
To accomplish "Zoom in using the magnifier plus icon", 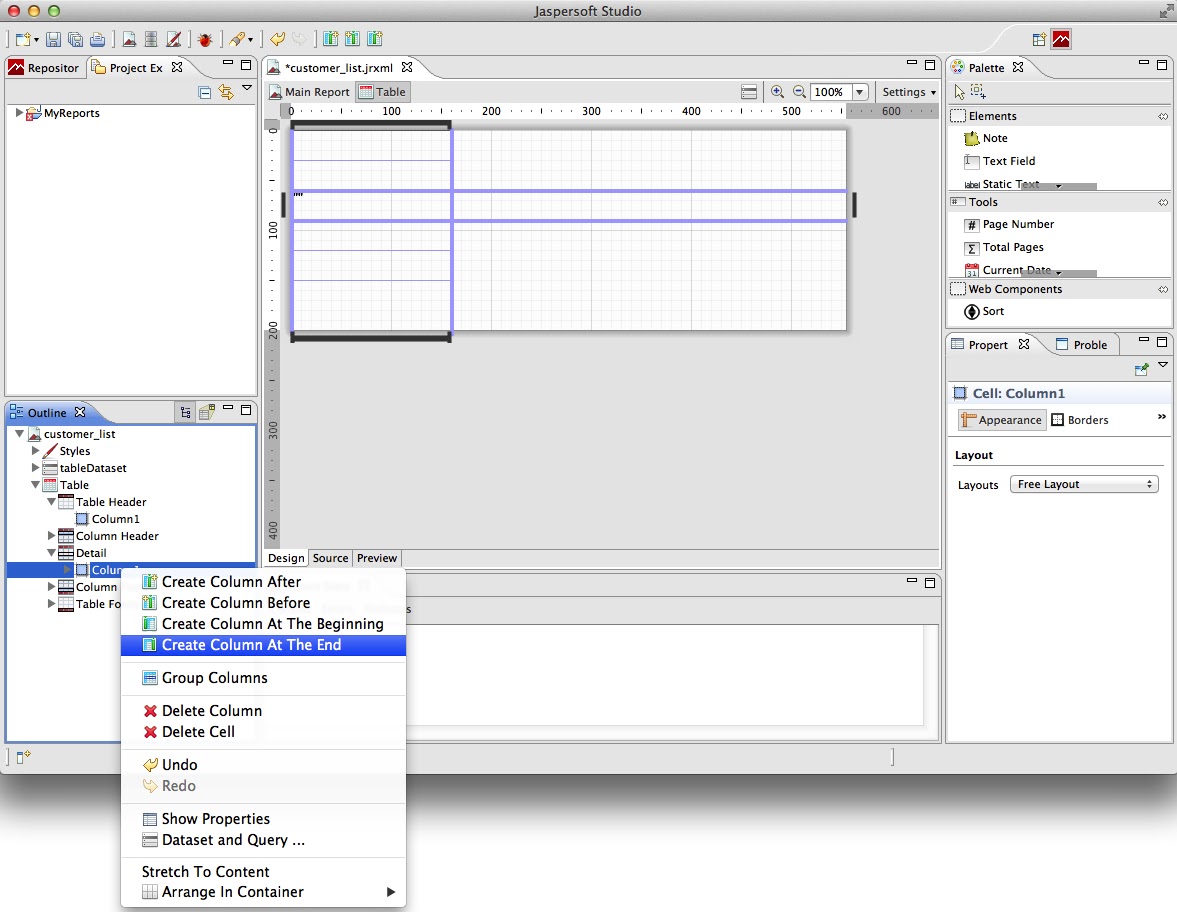I will (x=779, y=91).
